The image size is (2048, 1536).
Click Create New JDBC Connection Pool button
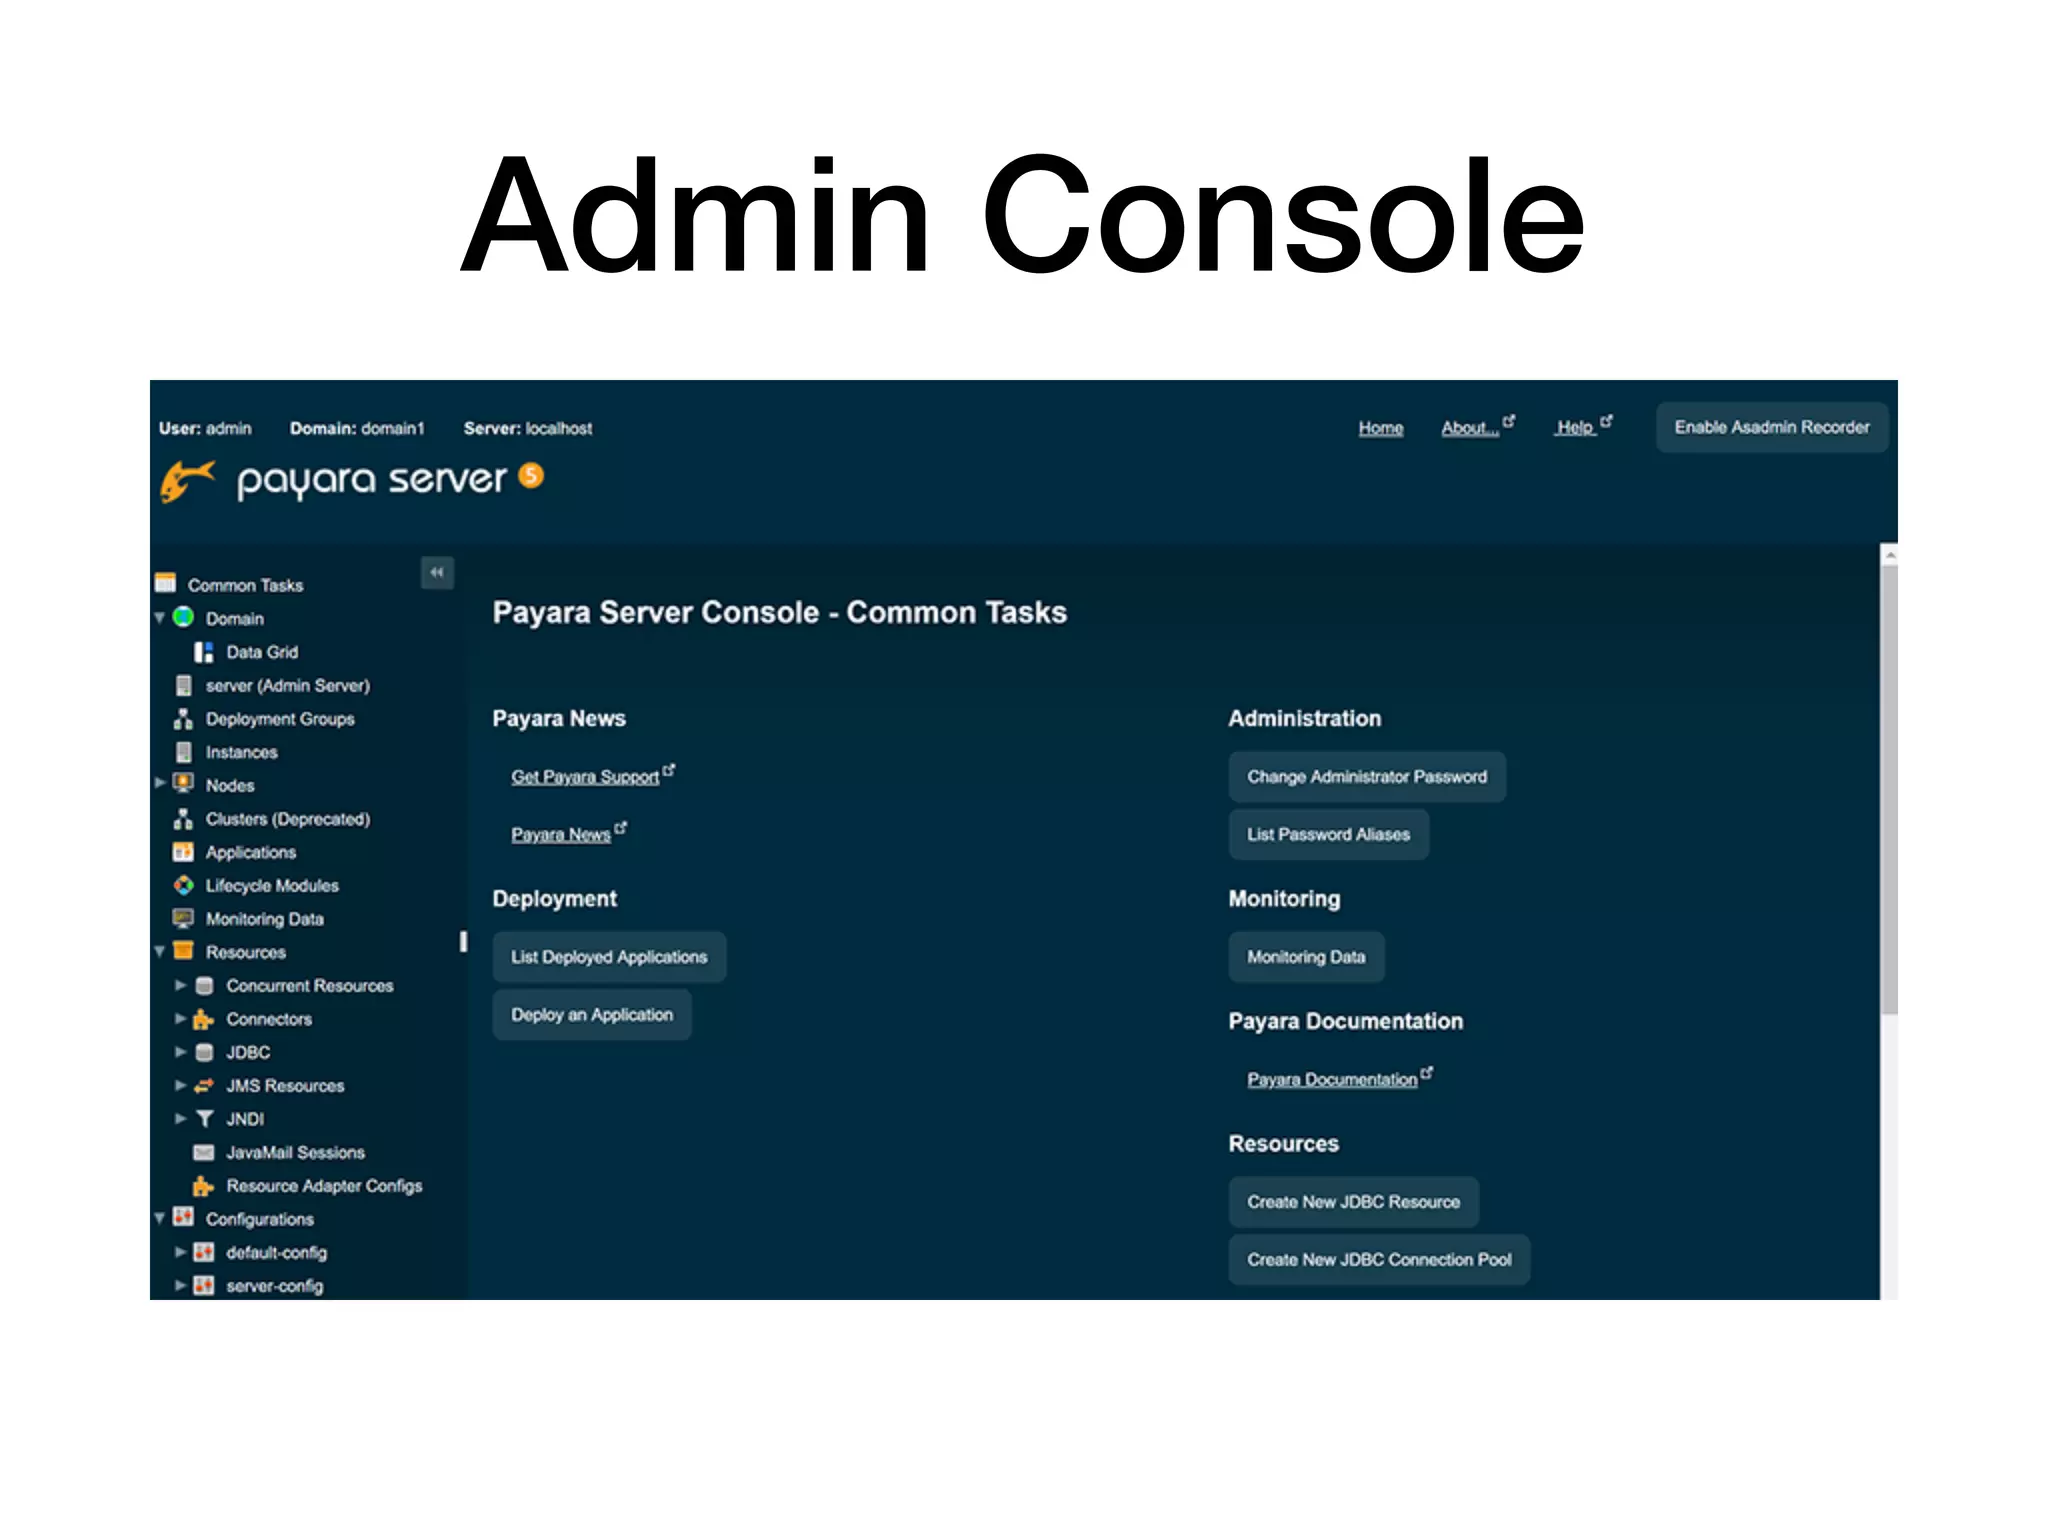point(1379,1260)
